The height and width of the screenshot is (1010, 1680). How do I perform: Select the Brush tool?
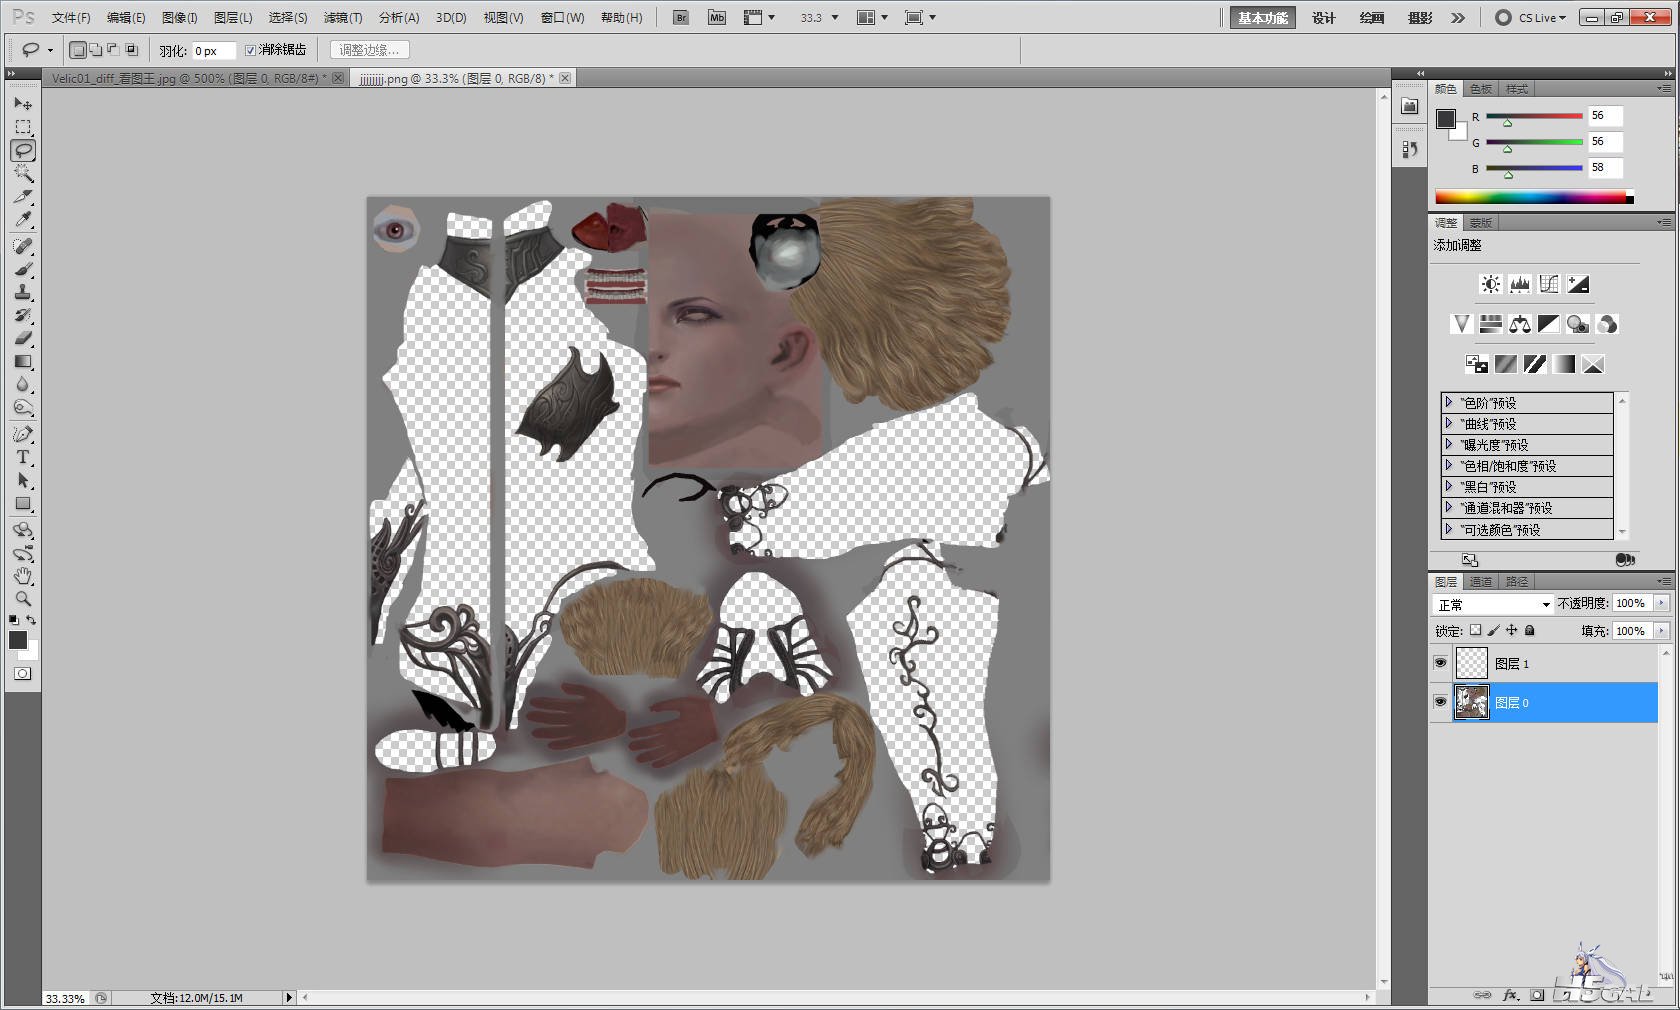click(x=23, y=269)
